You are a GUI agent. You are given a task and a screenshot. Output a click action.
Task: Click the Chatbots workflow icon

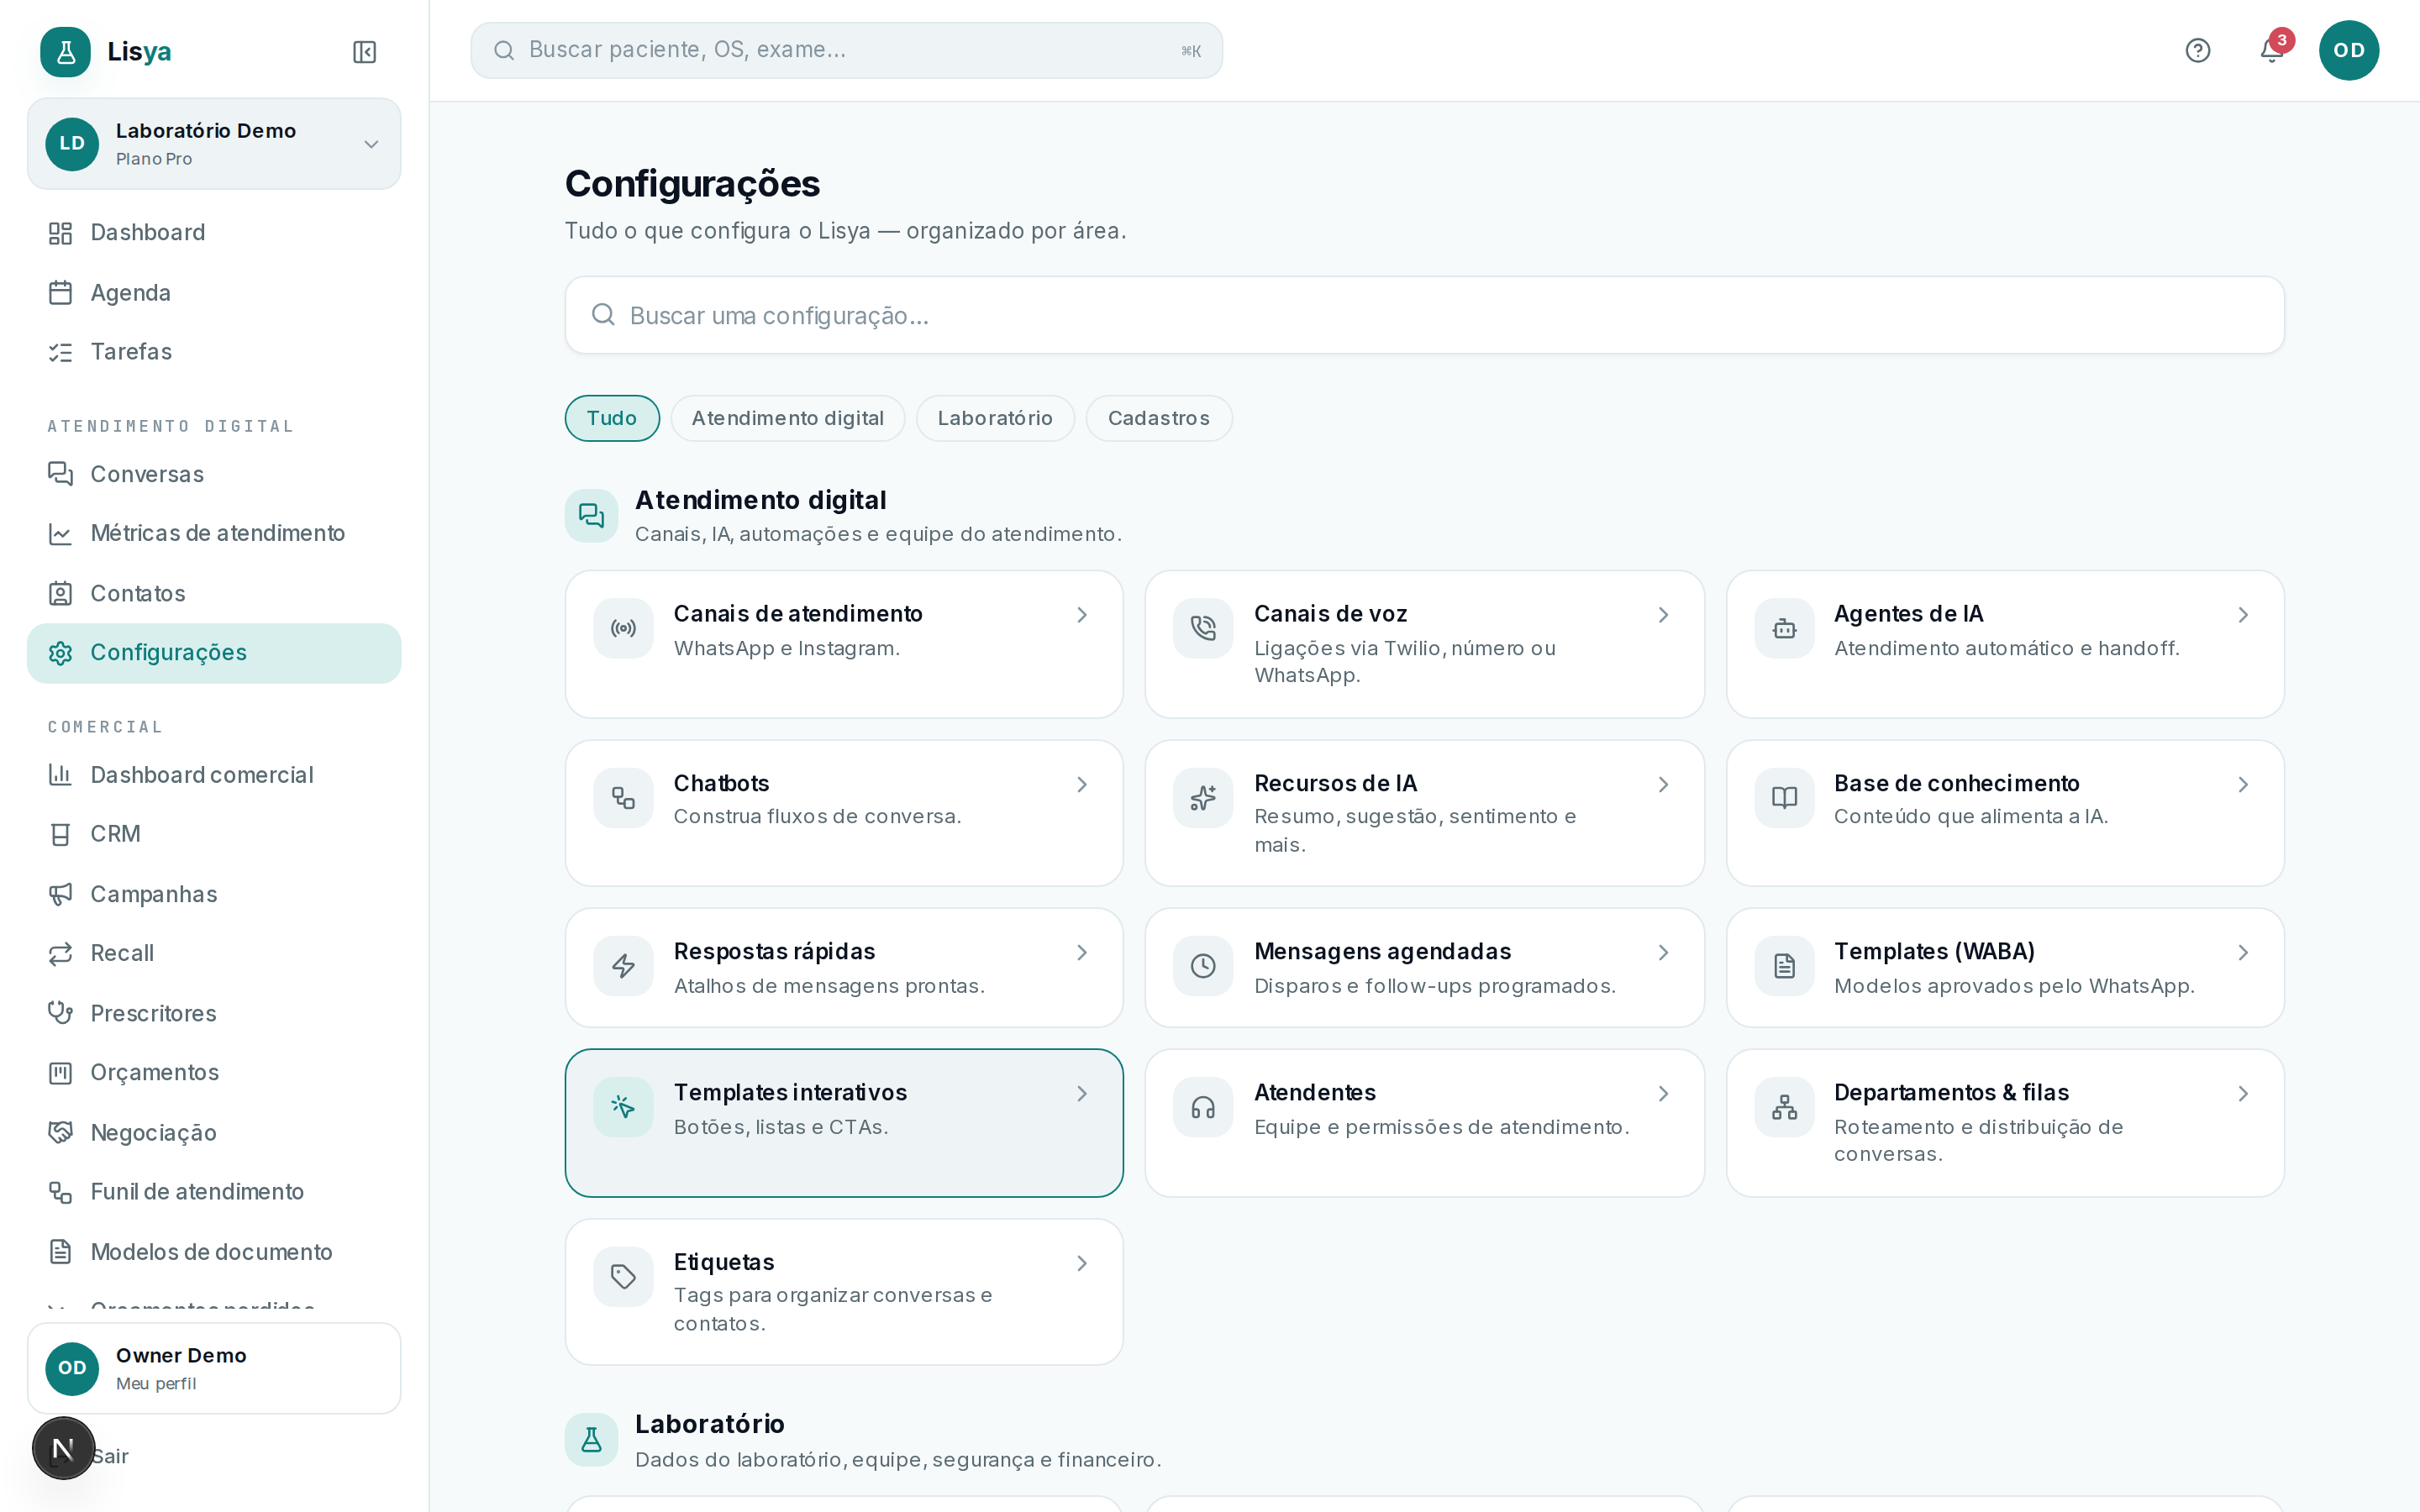623,797
